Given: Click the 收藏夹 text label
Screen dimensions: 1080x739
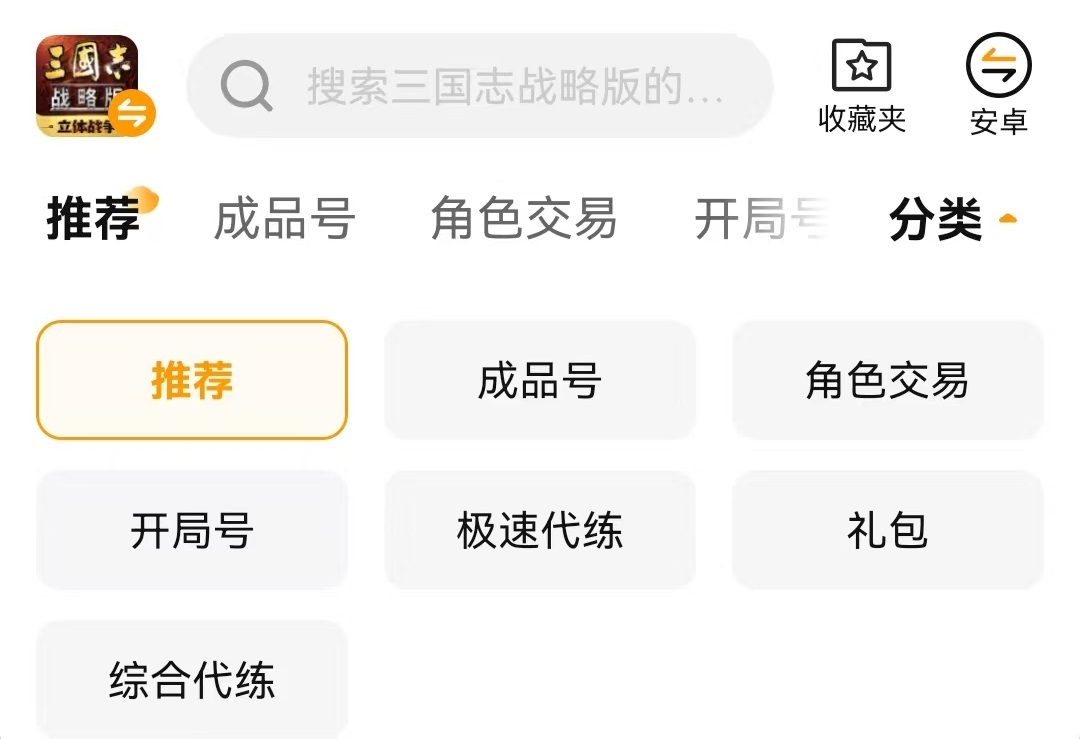Looking at the screenshot, I should [862, 120].
